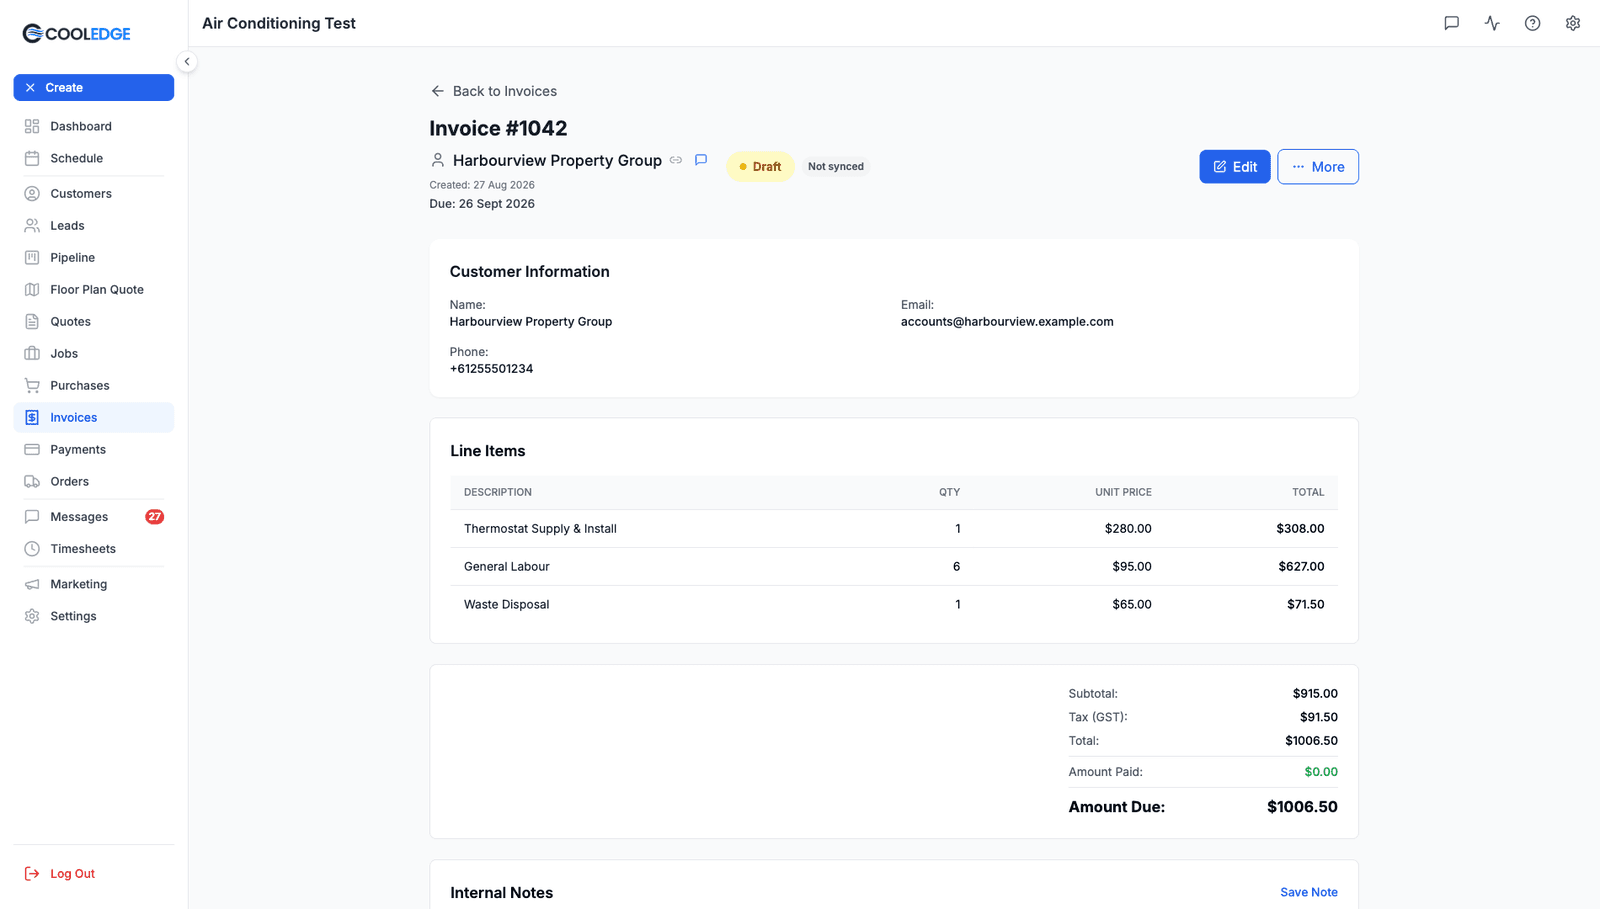Go to the Leads section

[94, 226]
